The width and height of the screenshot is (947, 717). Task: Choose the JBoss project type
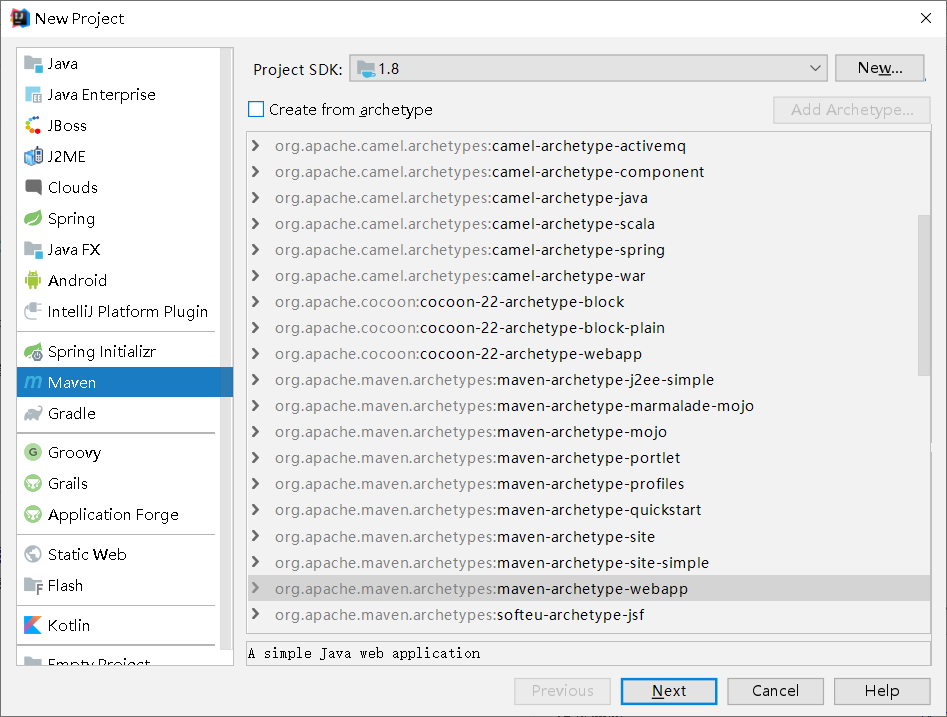click(68, 125)
